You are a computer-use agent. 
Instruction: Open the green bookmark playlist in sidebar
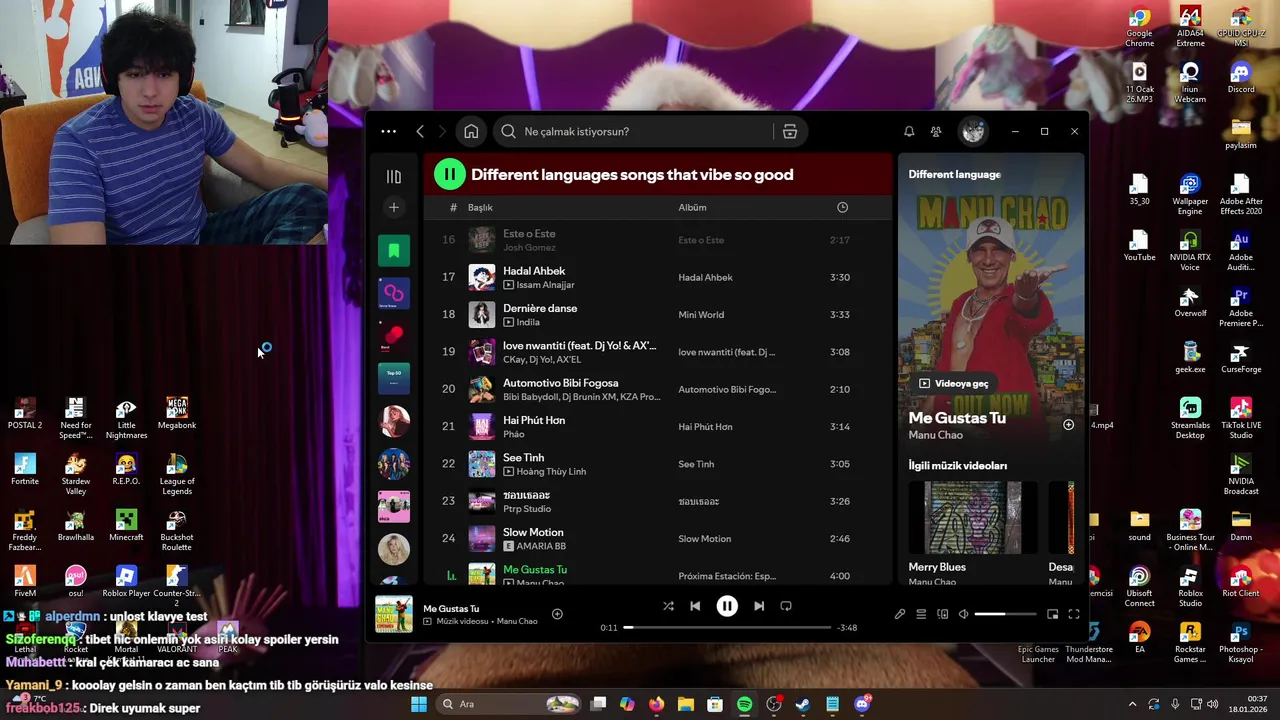tap(394, 250)
